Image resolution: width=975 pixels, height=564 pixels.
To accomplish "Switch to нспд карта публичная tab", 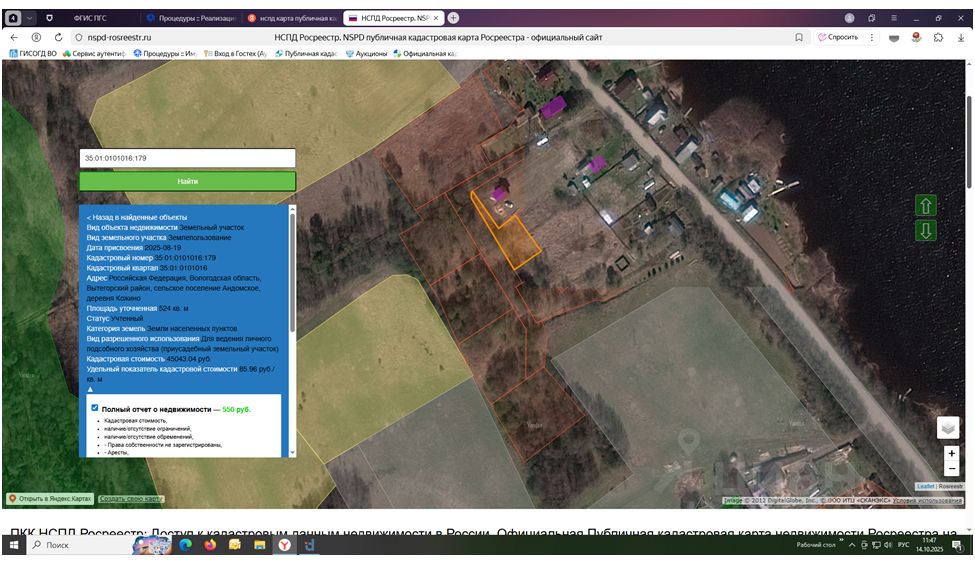I will (292, 18).
